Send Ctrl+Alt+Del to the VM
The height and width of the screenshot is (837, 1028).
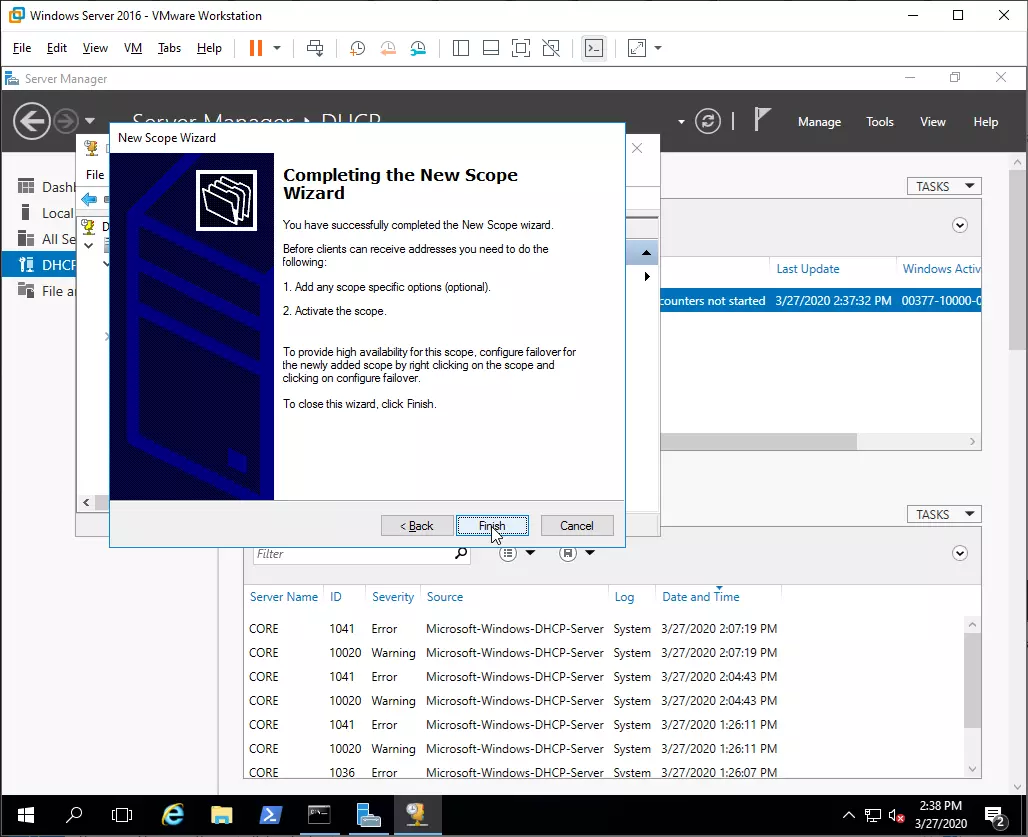coord(315,48)
